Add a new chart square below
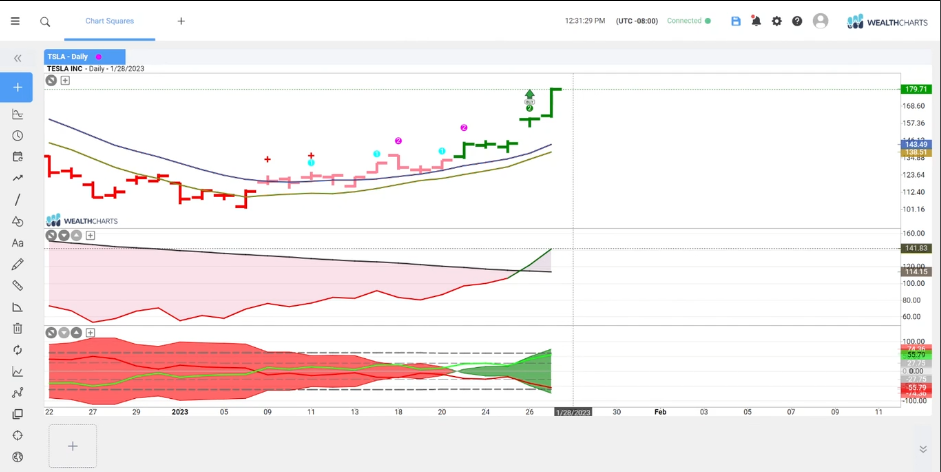 73,446
